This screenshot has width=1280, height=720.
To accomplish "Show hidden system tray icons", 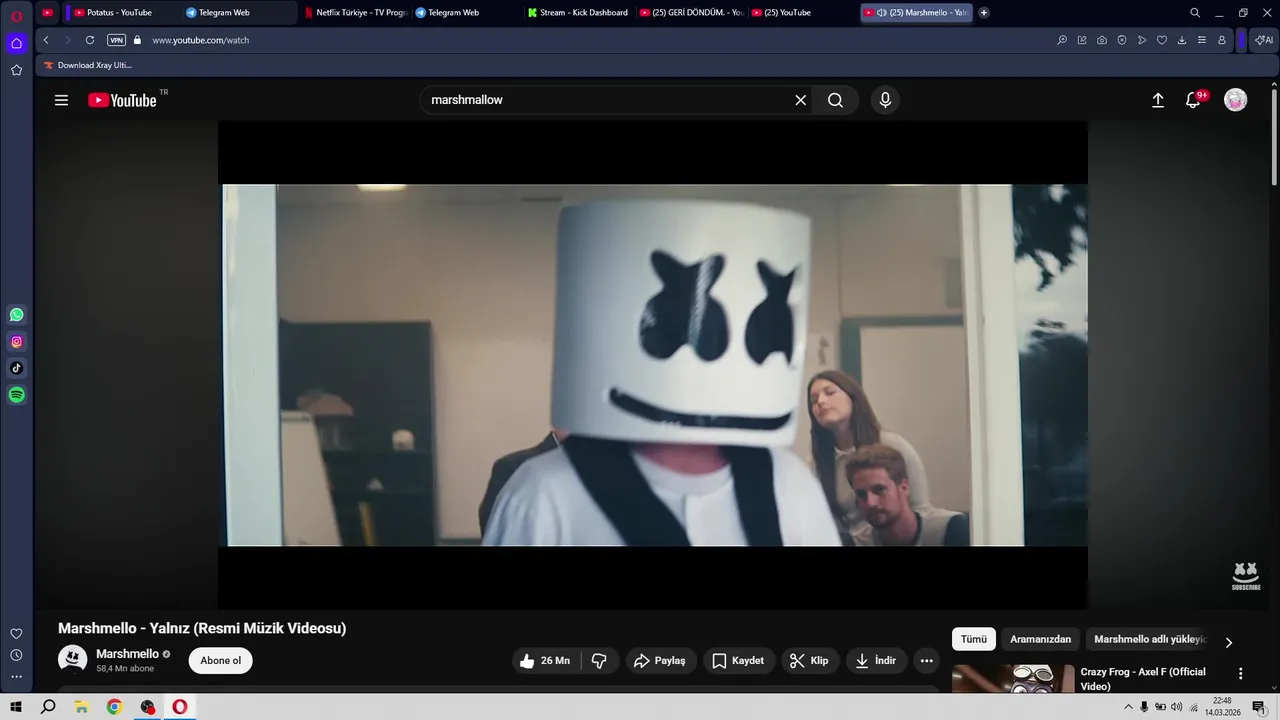I will tap(1129, 707).
